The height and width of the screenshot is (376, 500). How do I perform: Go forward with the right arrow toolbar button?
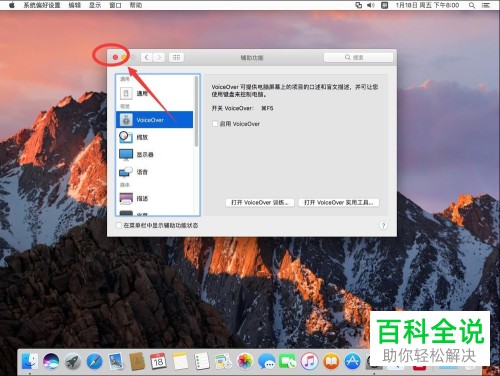coord(159,57)
